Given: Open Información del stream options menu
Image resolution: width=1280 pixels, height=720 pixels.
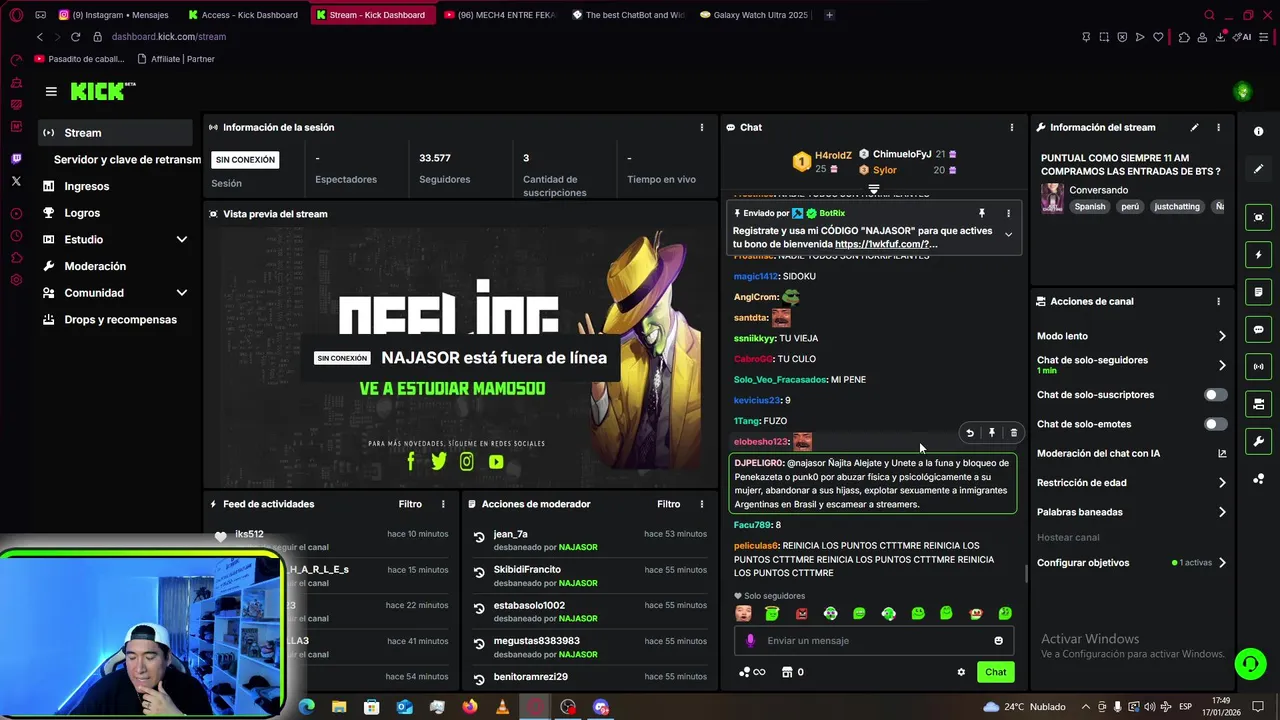Looking at the screenshot, I should tap(1218, 127).
